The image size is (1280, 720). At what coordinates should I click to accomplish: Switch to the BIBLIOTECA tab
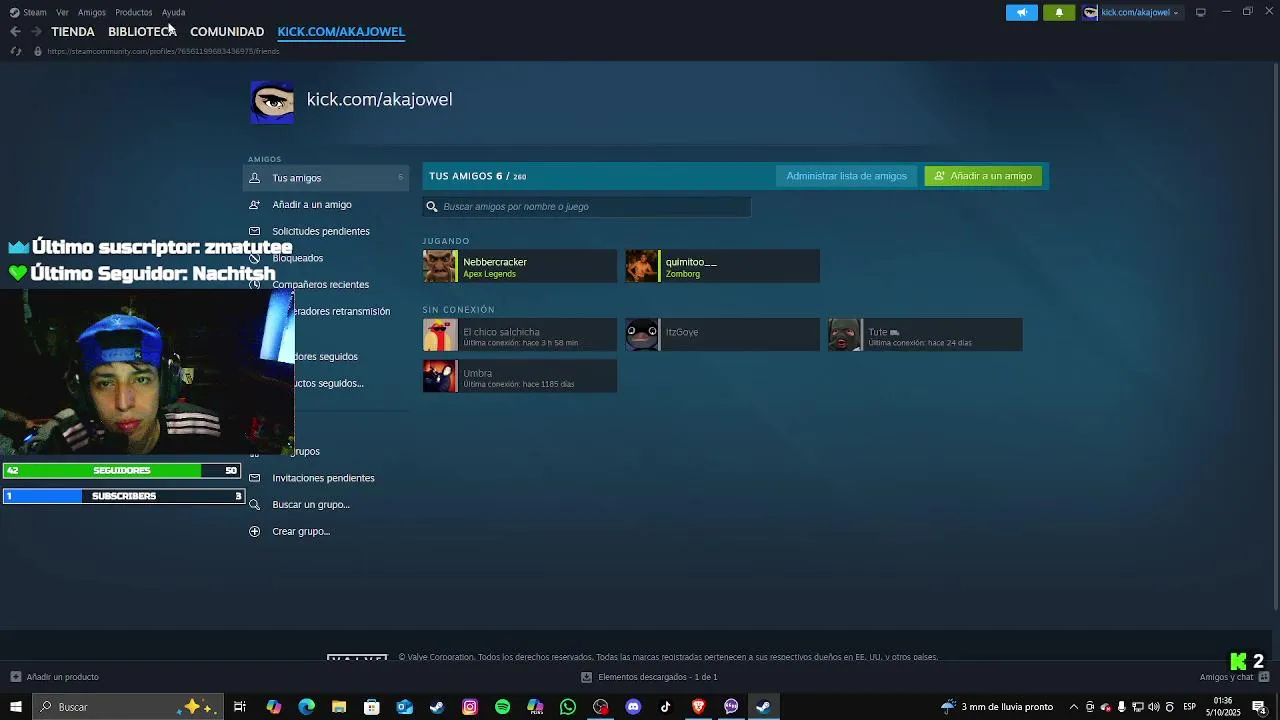(142, 32)
